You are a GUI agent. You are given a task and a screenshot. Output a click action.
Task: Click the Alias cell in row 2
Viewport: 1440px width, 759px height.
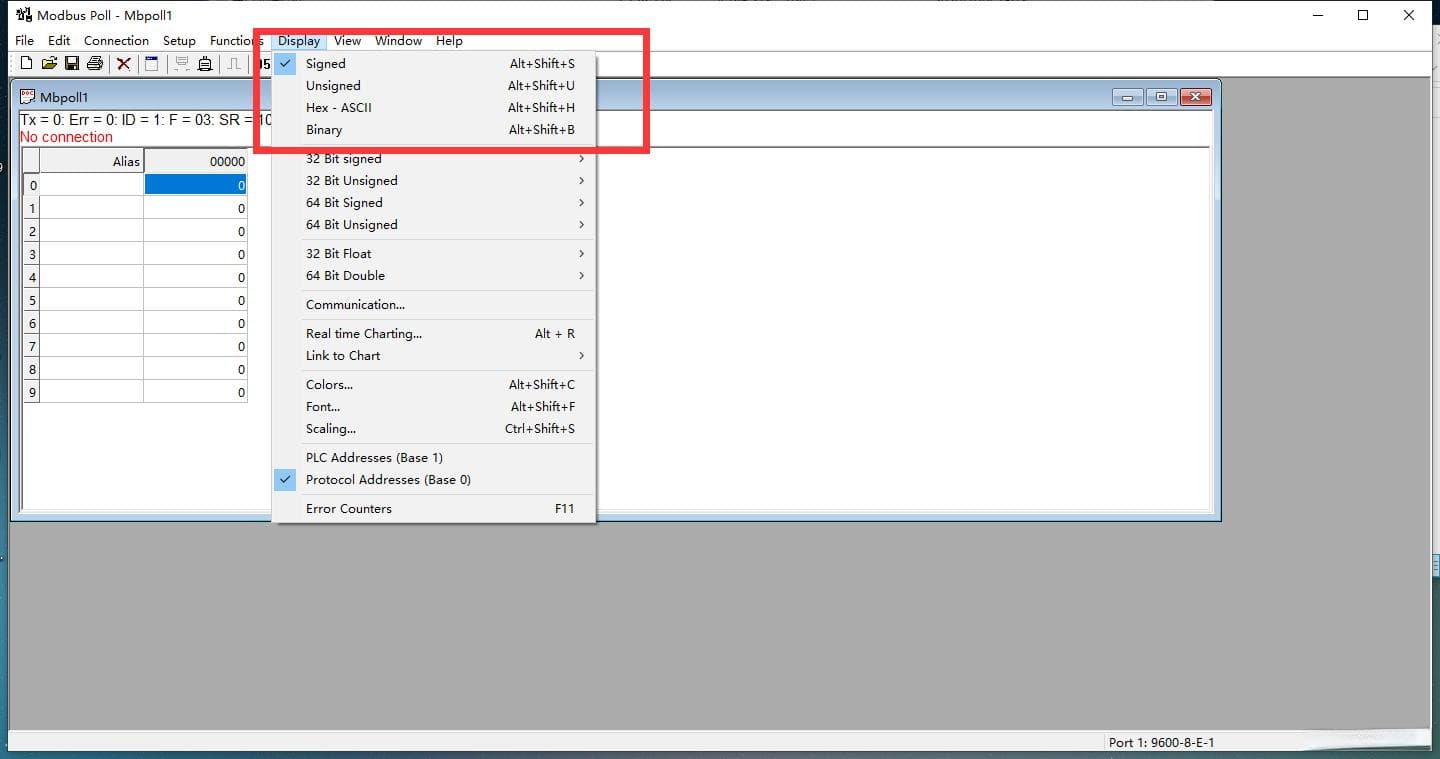pyautogui.click(x=92, y=231)
